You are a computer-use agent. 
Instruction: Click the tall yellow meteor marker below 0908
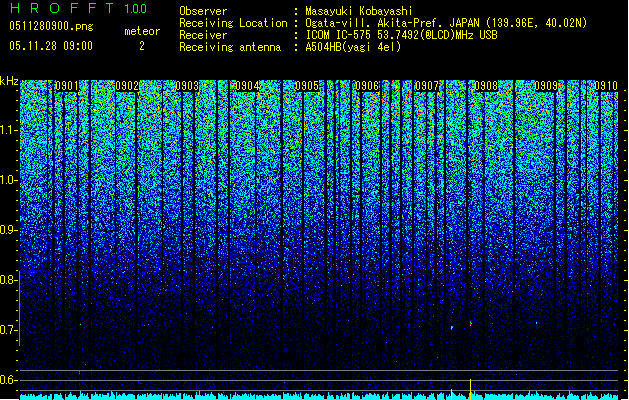pyautogui.click(x=471, y=389)
